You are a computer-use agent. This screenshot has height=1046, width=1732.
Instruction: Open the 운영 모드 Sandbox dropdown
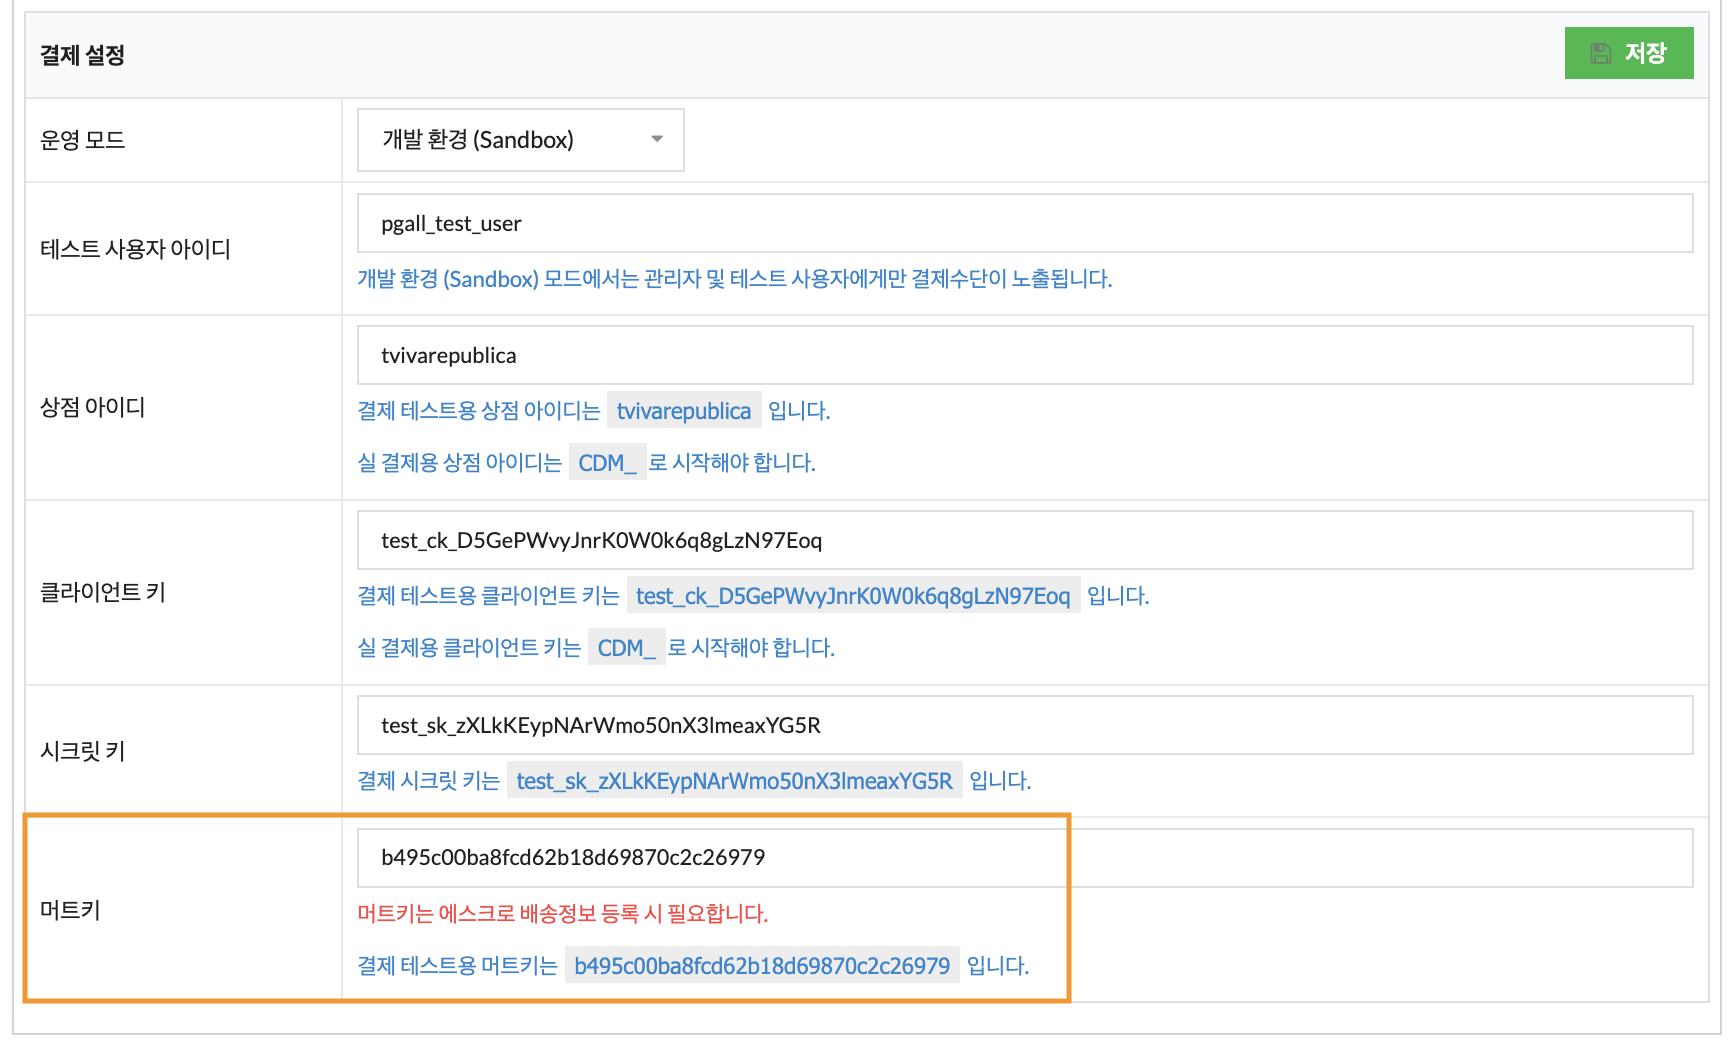coord(520,140)
